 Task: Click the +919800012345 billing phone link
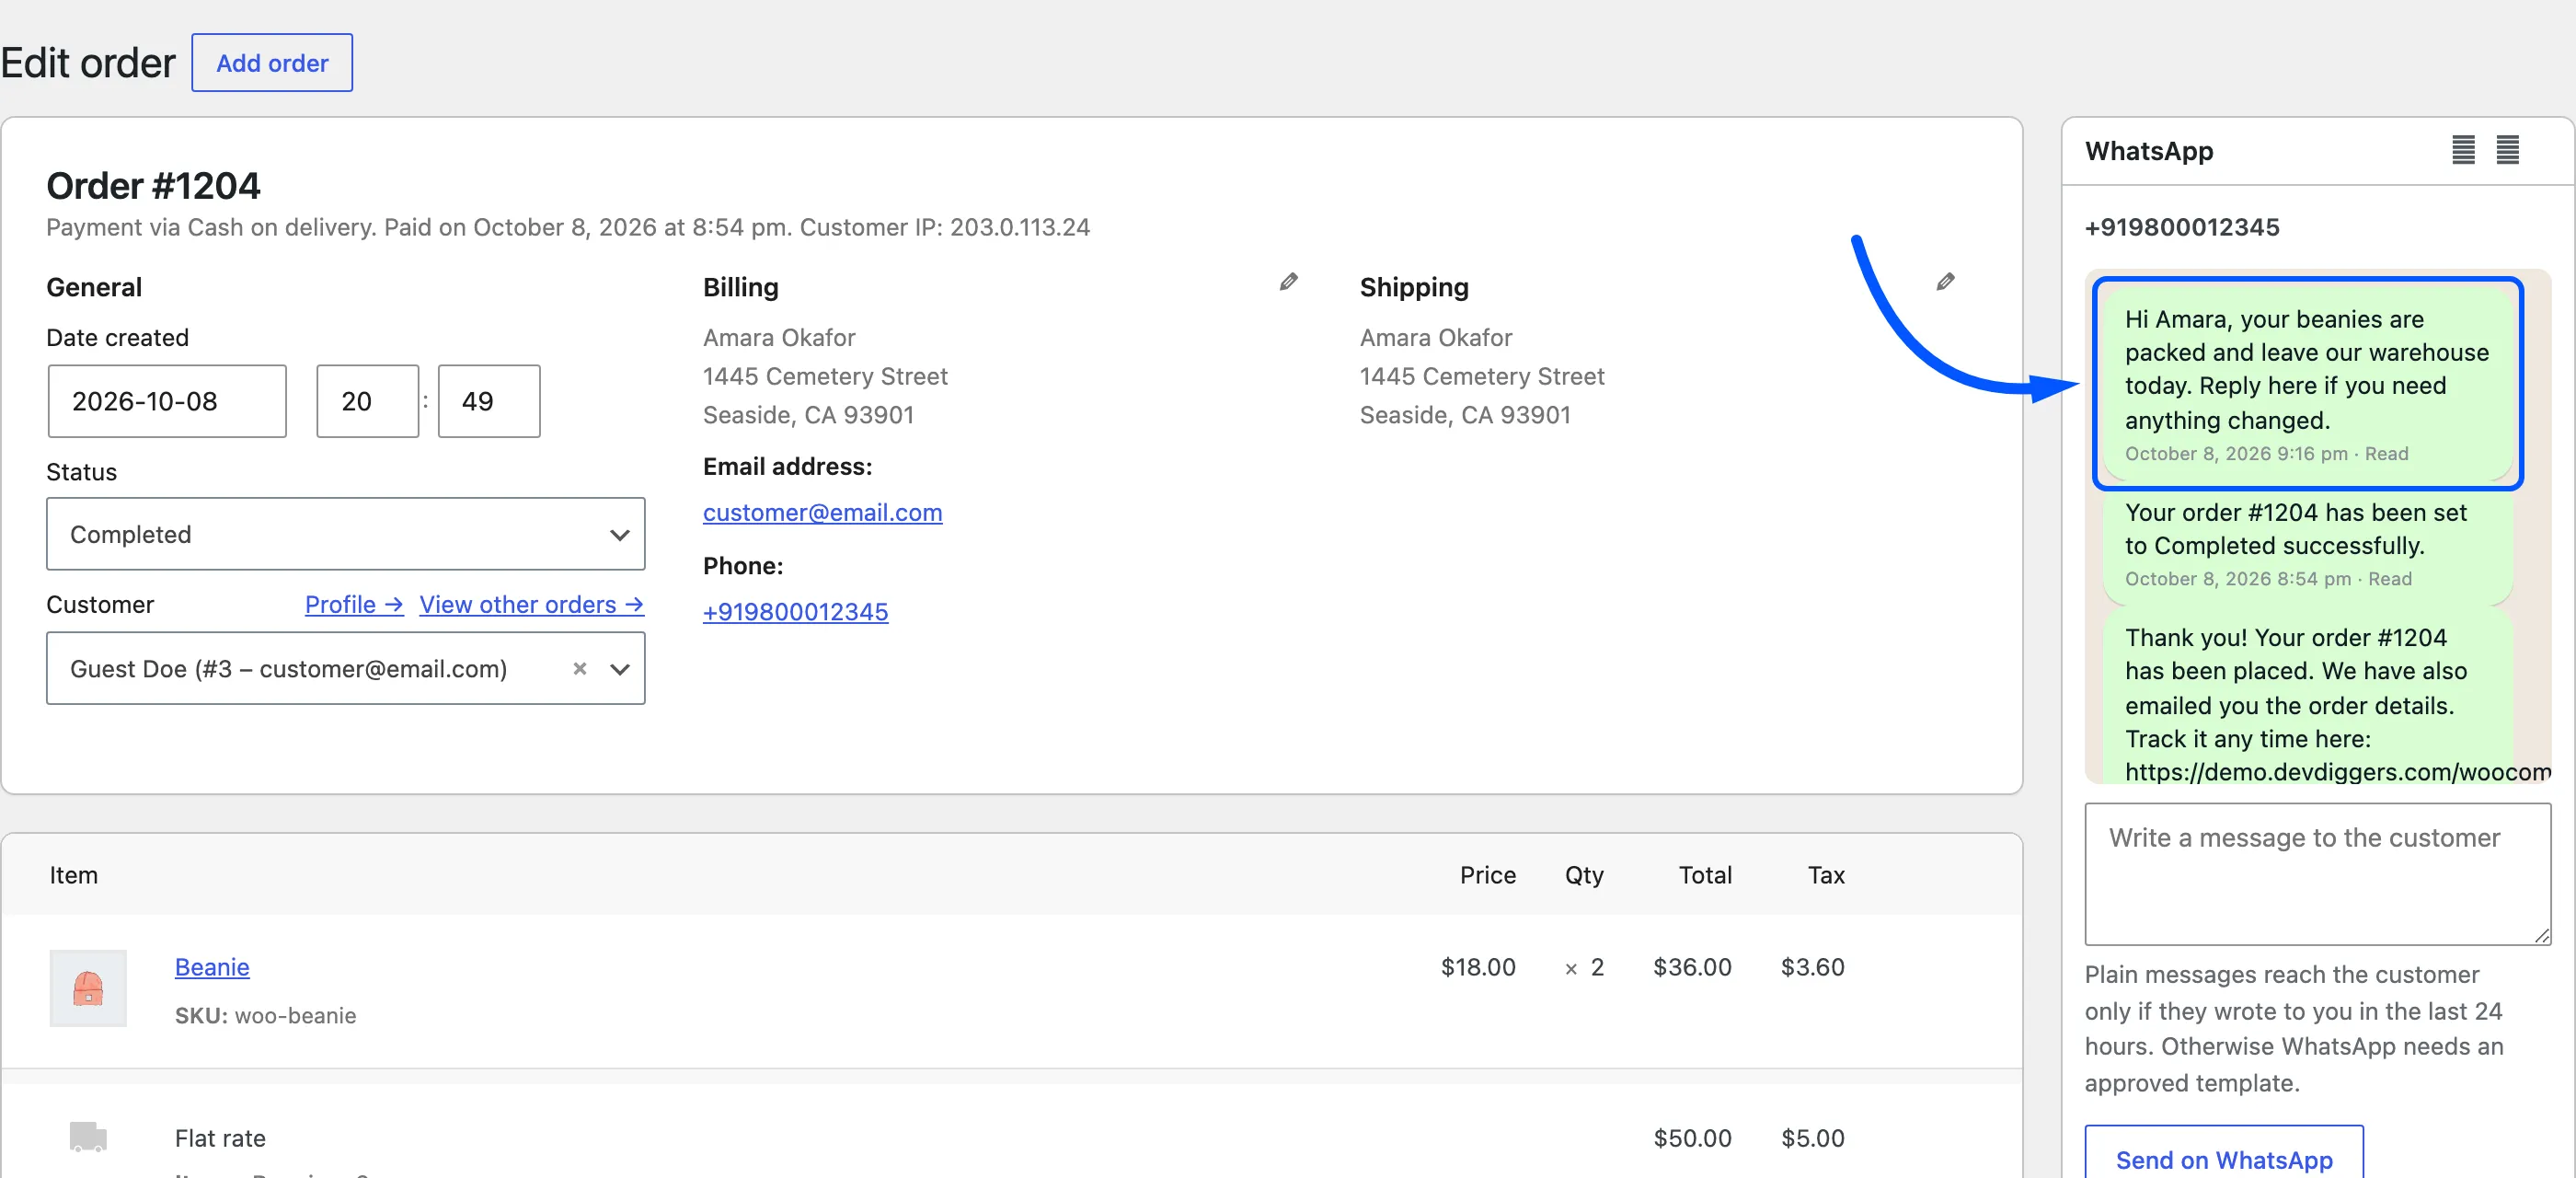[795, 612]
